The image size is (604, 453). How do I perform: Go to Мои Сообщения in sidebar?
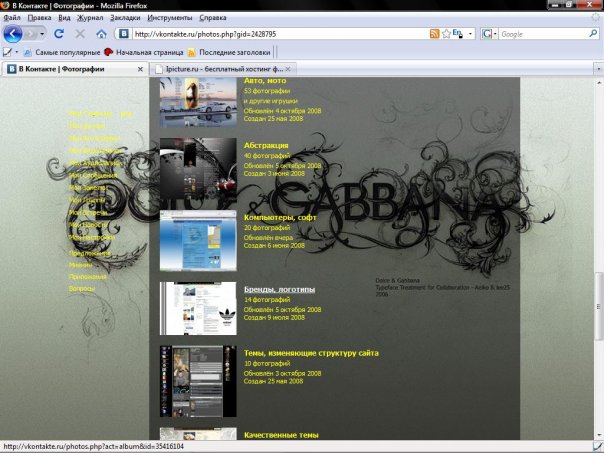point(93,175)
